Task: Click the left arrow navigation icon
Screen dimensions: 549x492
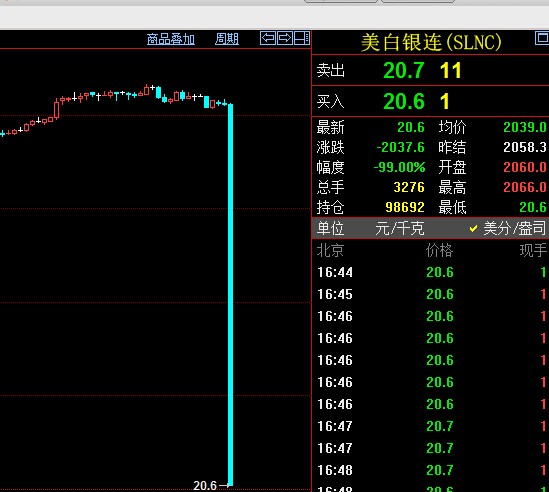Action: tap(268, 38)
